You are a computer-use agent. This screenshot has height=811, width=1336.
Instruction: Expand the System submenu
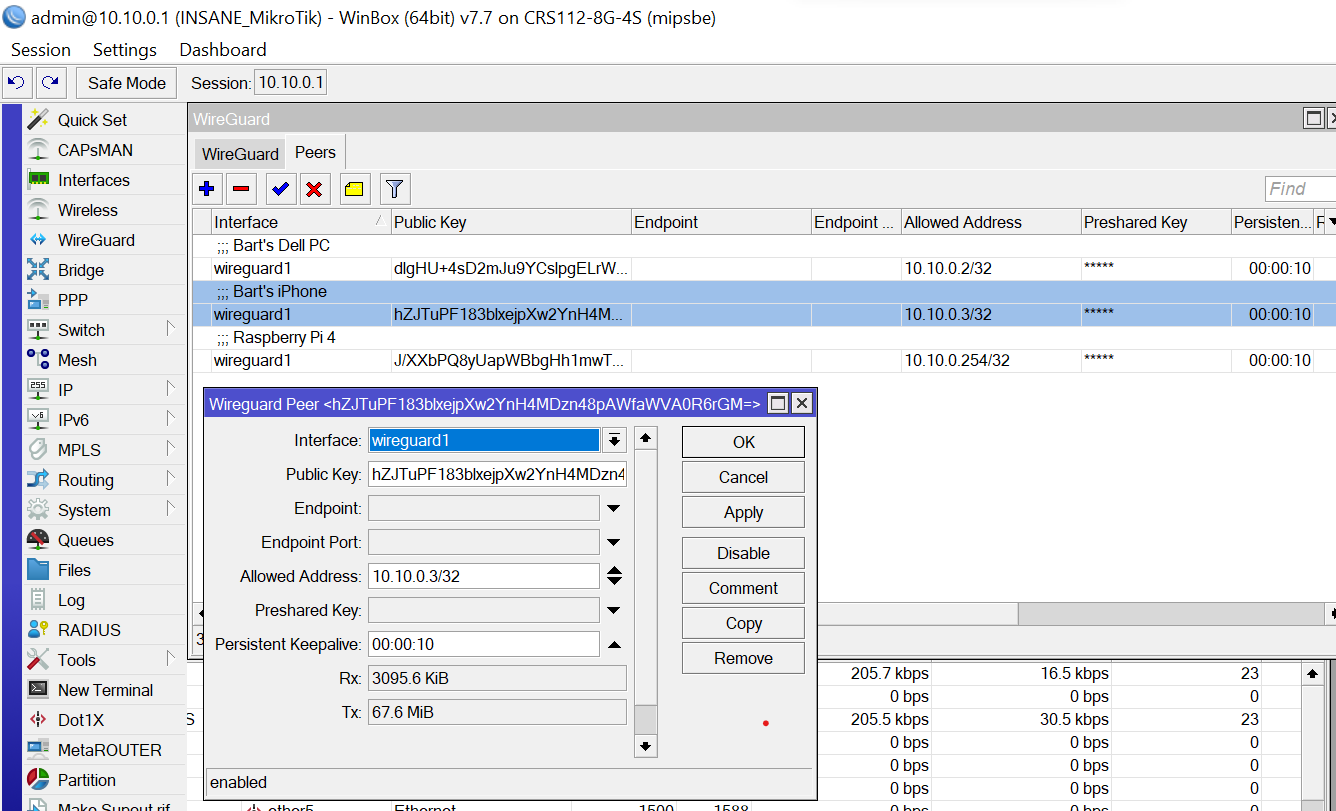[x=171, y=509]
